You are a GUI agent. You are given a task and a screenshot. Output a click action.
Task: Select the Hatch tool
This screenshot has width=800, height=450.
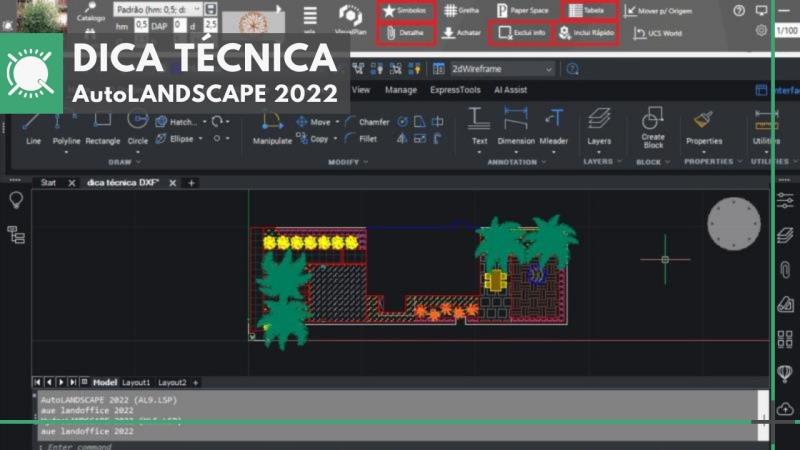point(176,122)
